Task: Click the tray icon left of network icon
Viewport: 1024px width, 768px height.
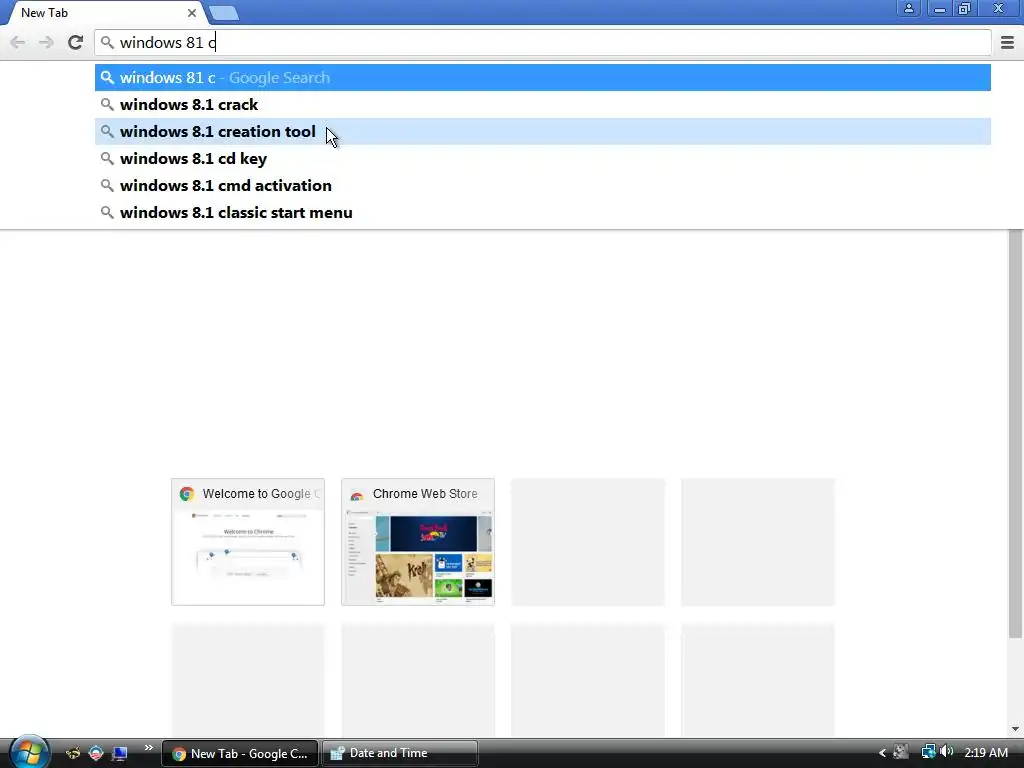Action: [x=901, y=752]
